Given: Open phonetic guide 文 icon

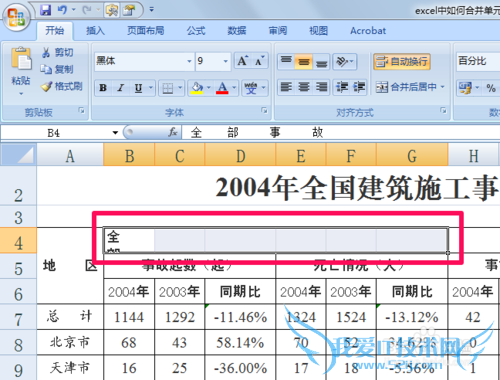Looking at the screenshot, I should (x=251, y=88).
